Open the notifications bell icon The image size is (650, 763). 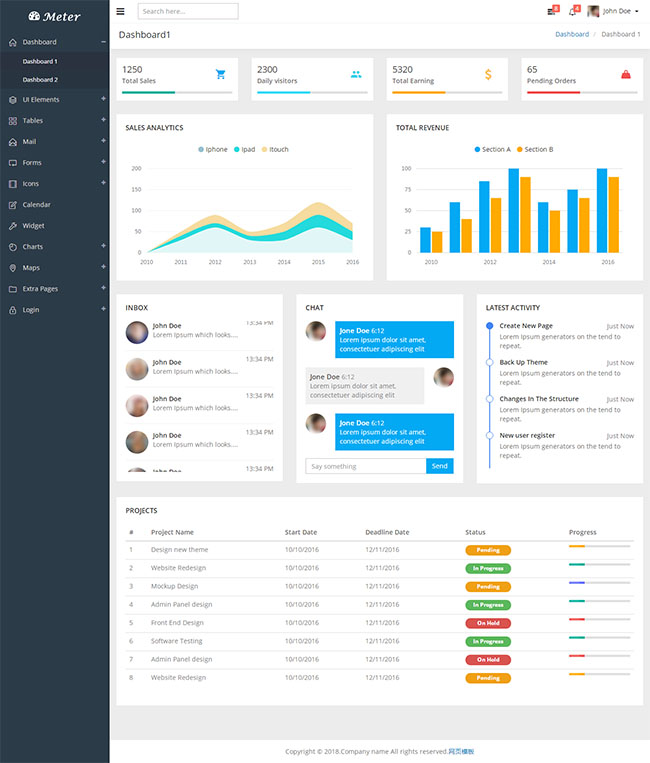click(x=573, y=12)
